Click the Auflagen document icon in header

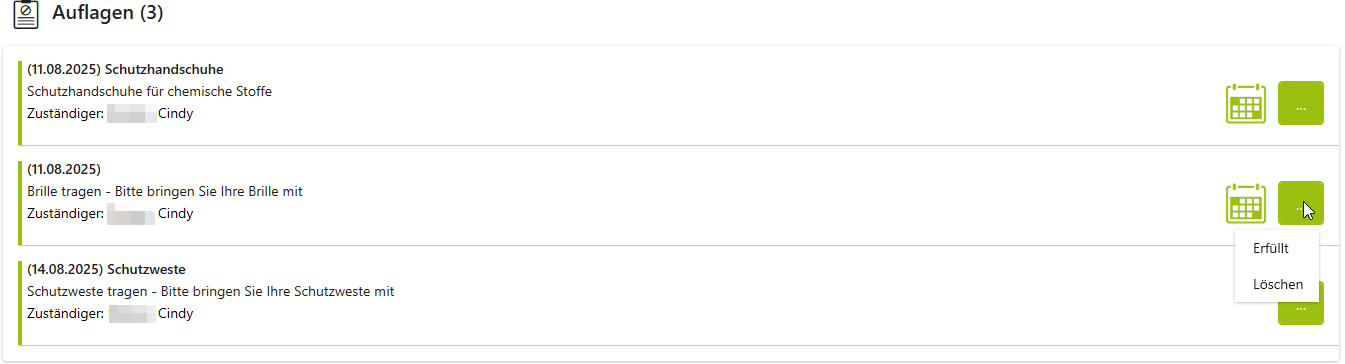click(x=27, y=14)
